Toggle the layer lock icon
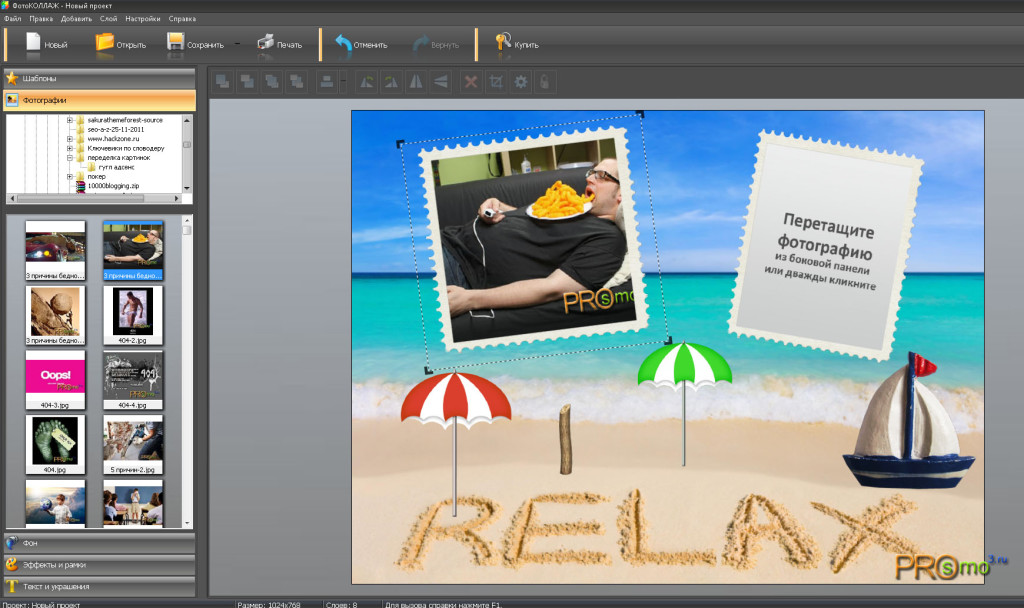 [x=544, y=82]
